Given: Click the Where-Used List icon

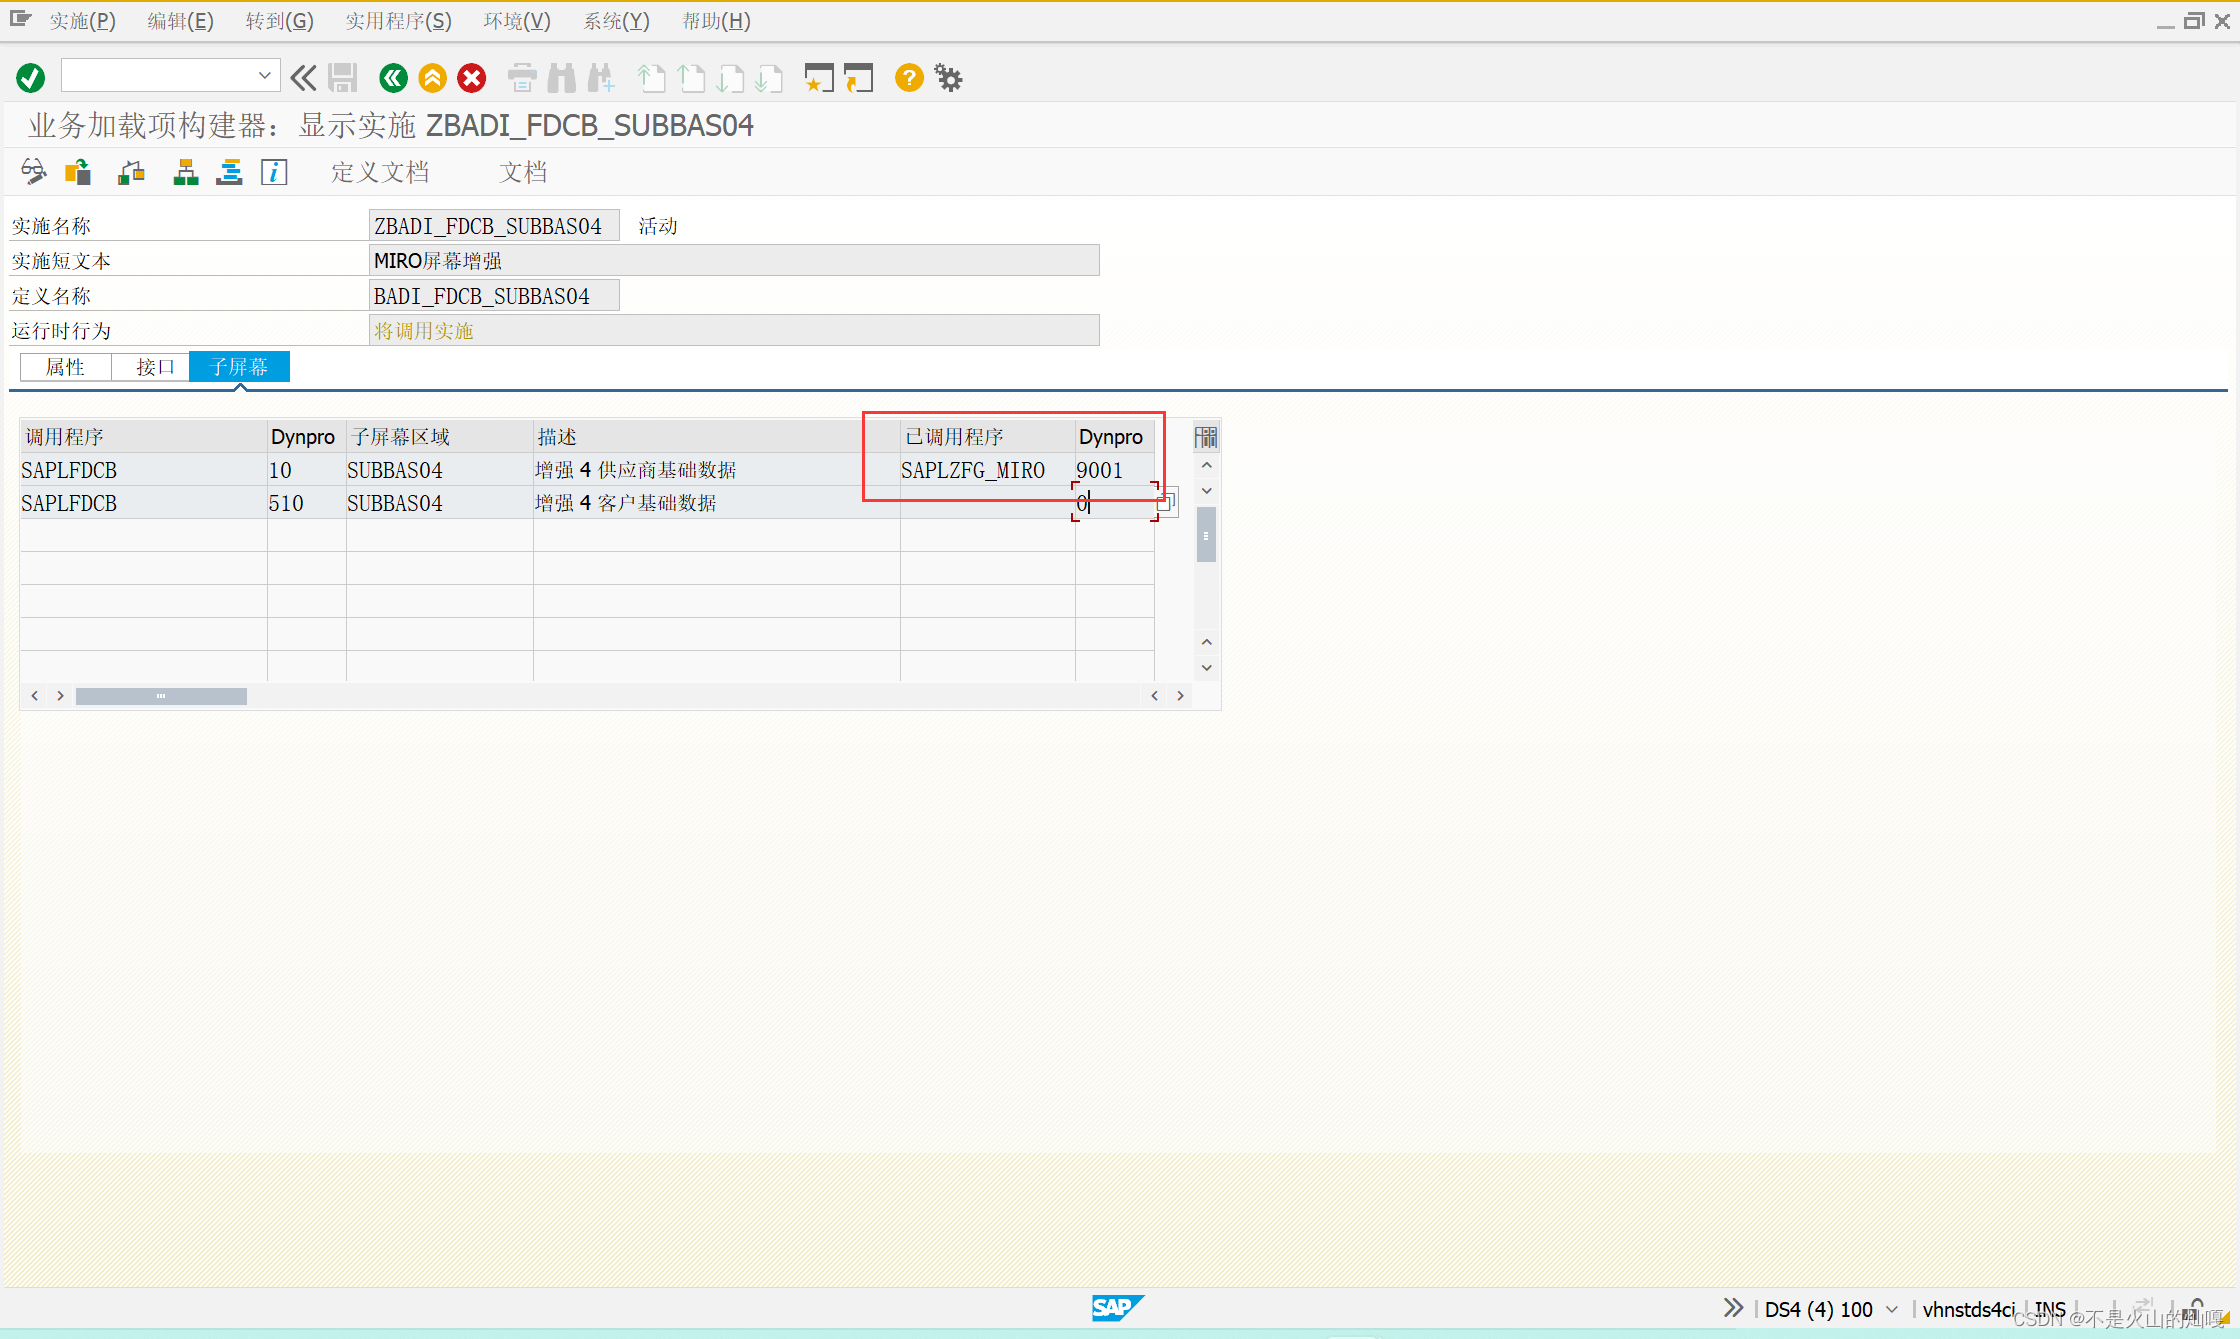Looking at the screenshot, I should [x=131, y=172].
